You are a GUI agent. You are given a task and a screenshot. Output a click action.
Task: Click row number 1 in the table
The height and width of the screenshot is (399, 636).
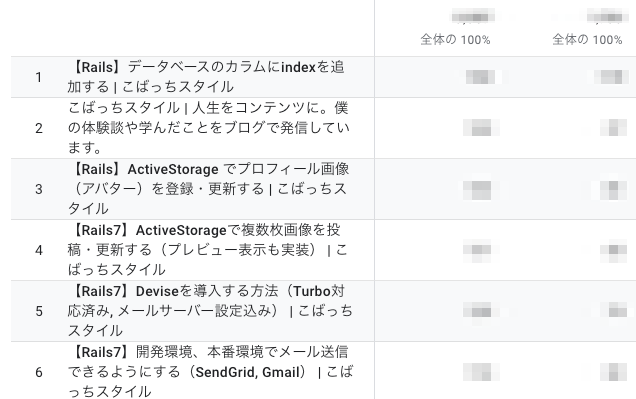[39, 77]
